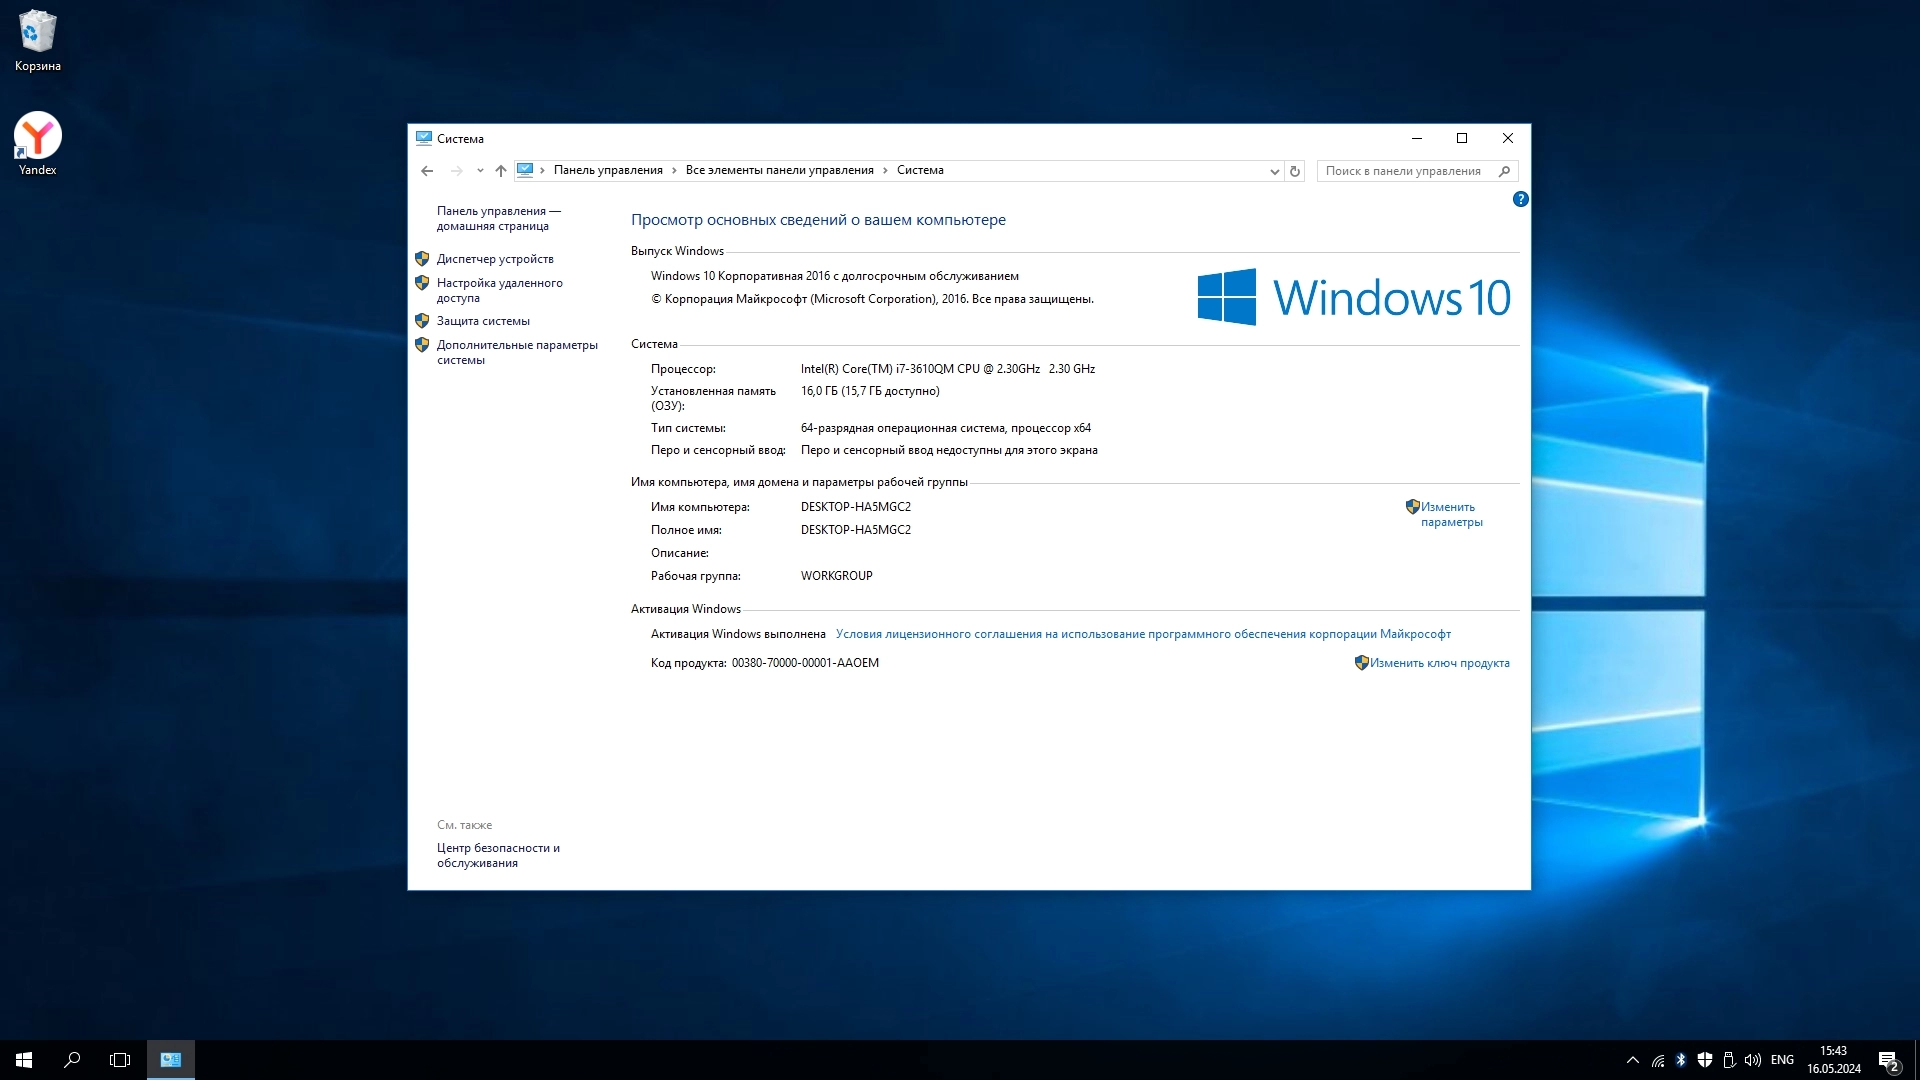Open Windows Start menu

coord(24,1060)
